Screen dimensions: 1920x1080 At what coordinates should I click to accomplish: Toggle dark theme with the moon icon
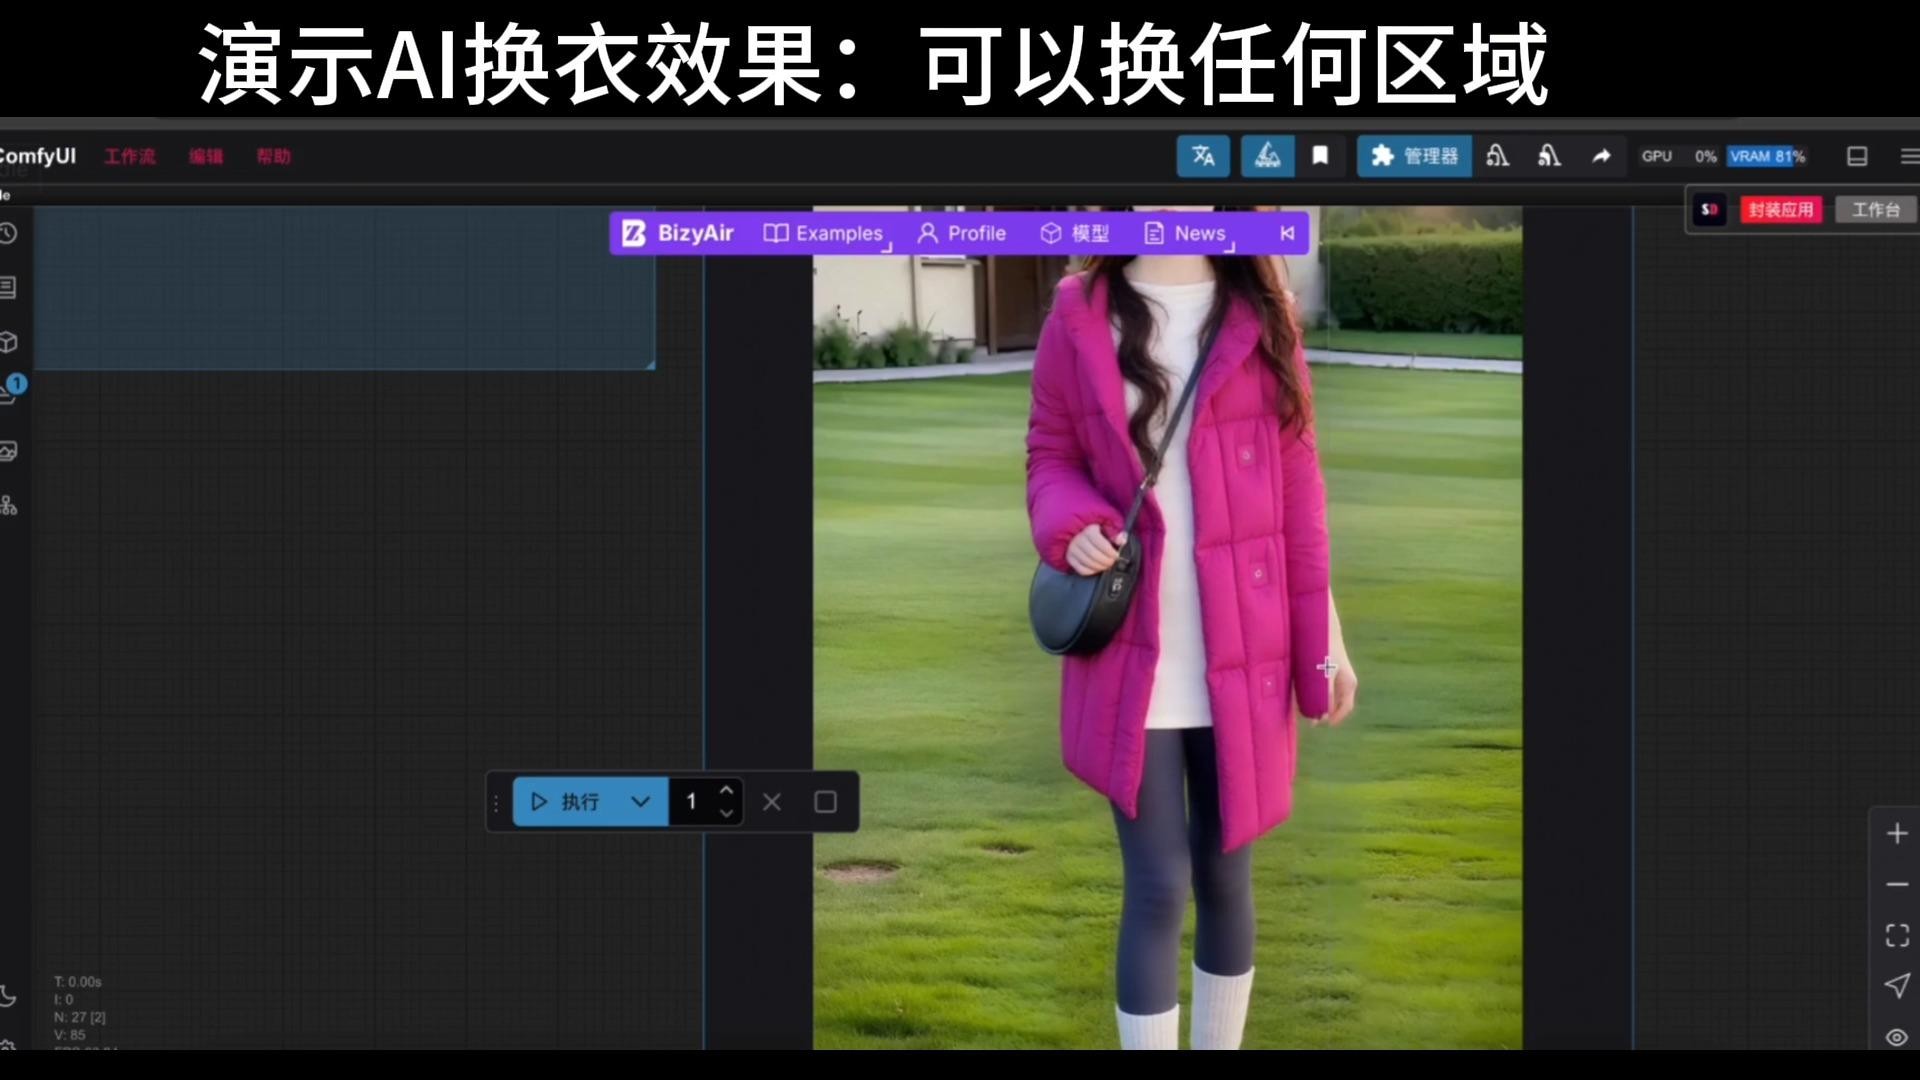9,997
